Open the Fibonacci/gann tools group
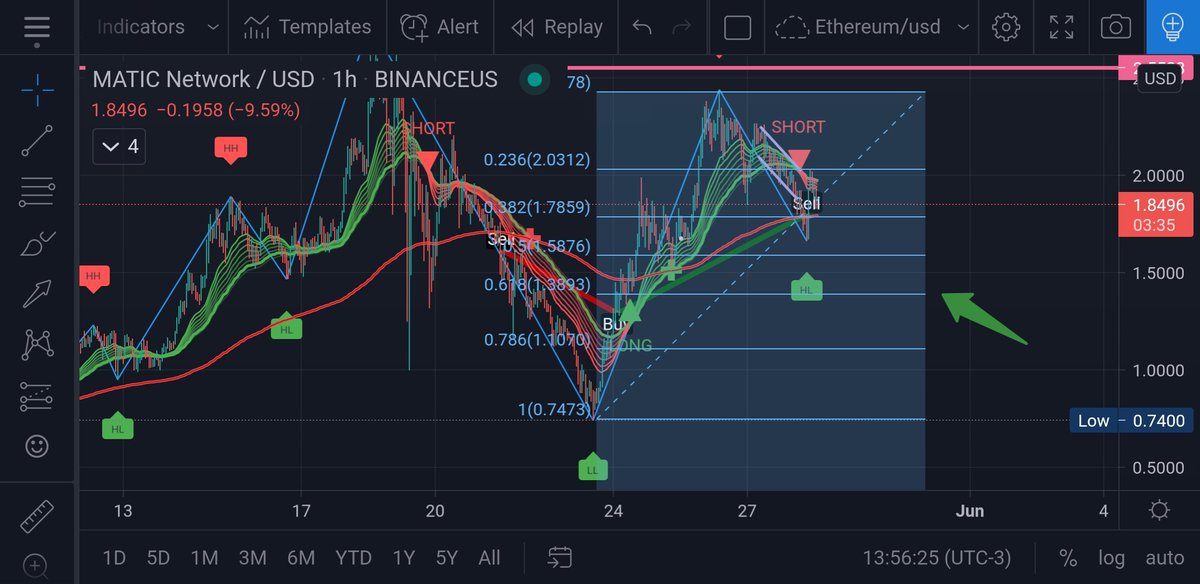The image size is (1200, 584). tap(38, 191)
